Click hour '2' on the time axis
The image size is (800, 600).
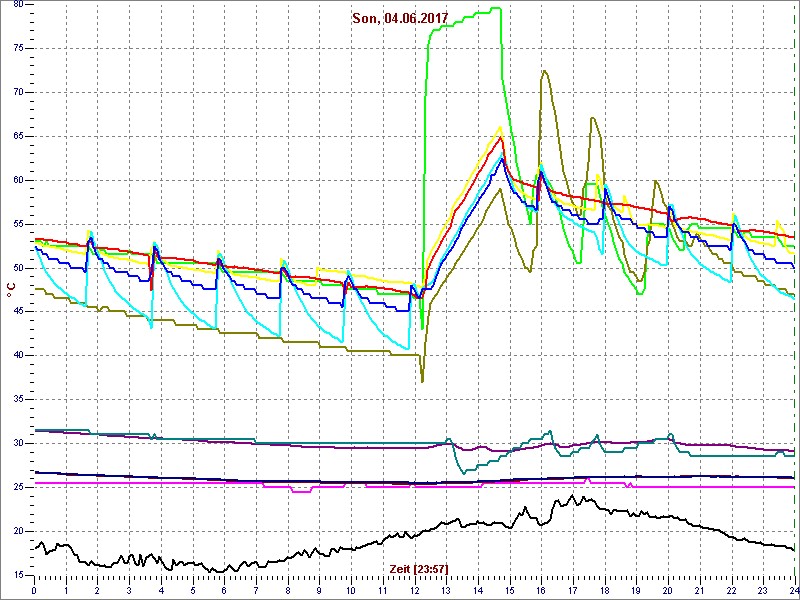coord(97,590)
